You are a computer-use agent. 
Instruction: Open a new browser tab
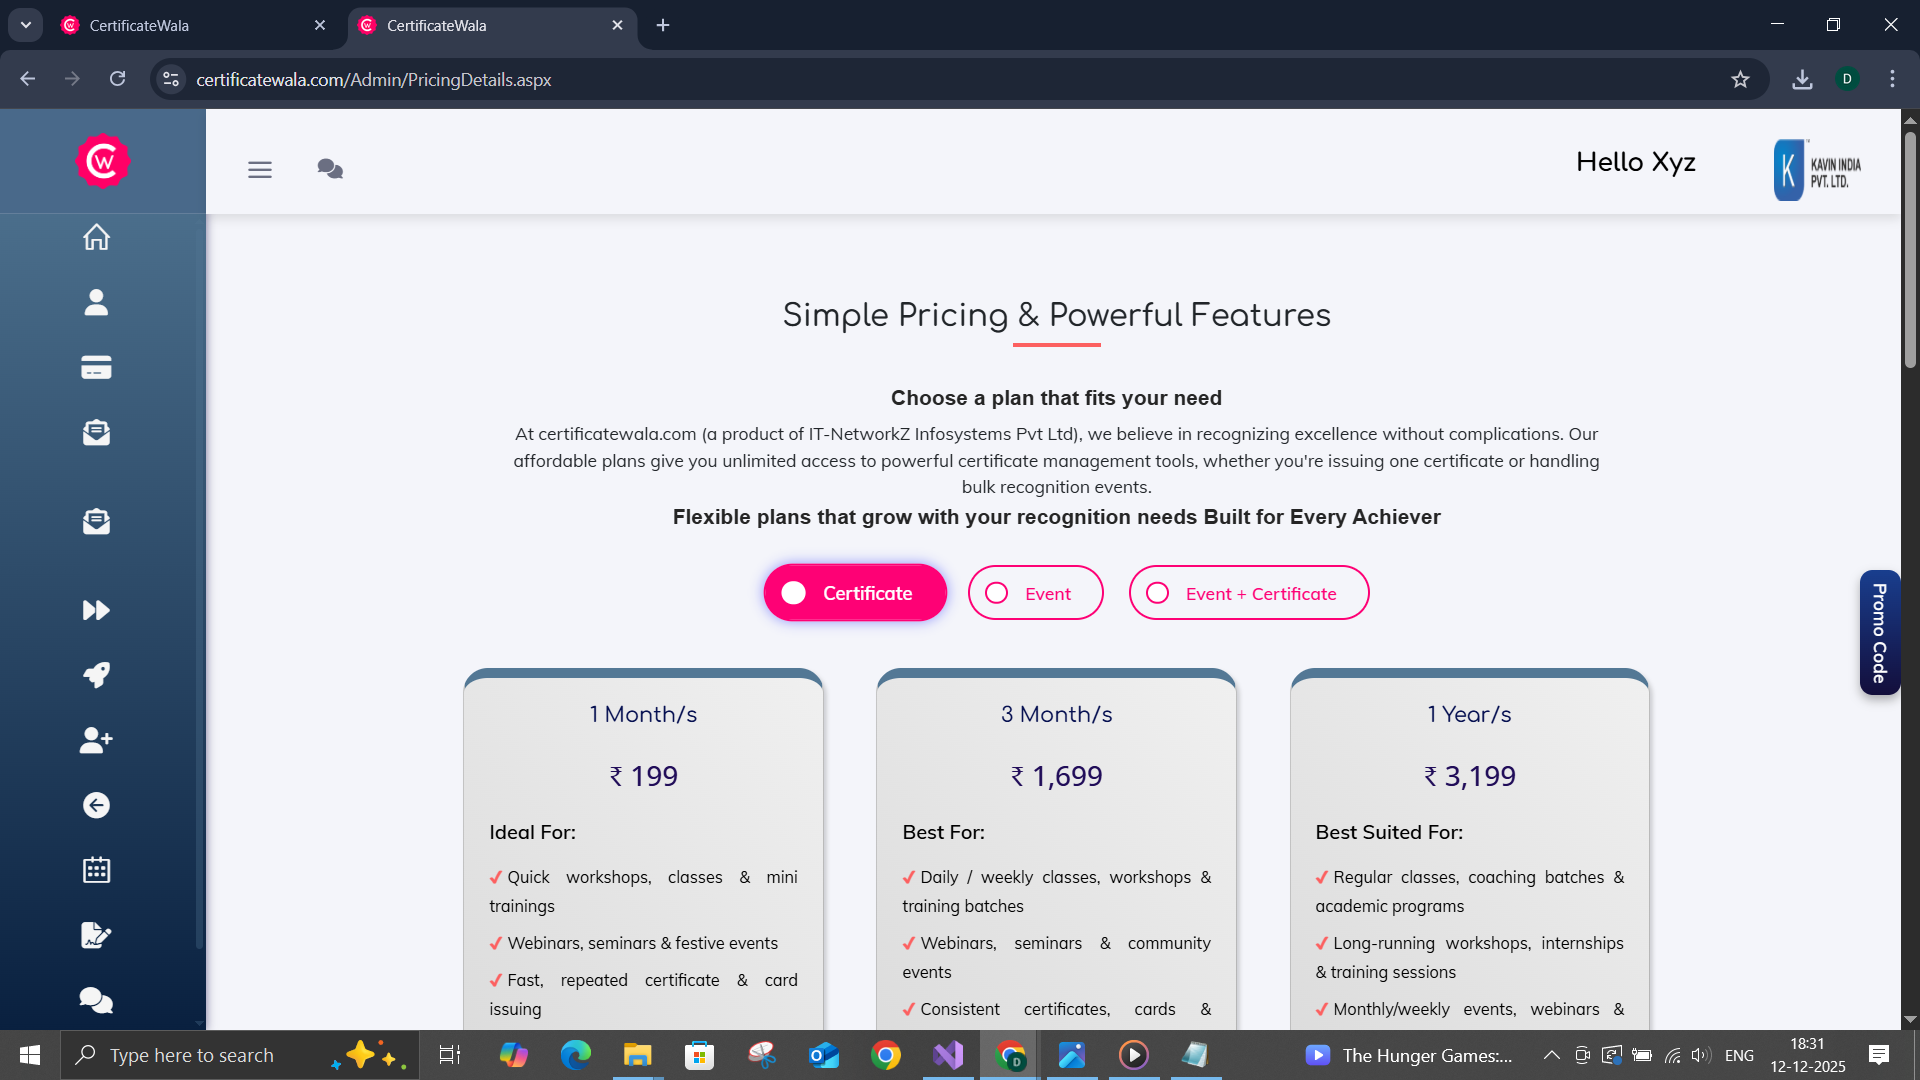tap(663, 25)
